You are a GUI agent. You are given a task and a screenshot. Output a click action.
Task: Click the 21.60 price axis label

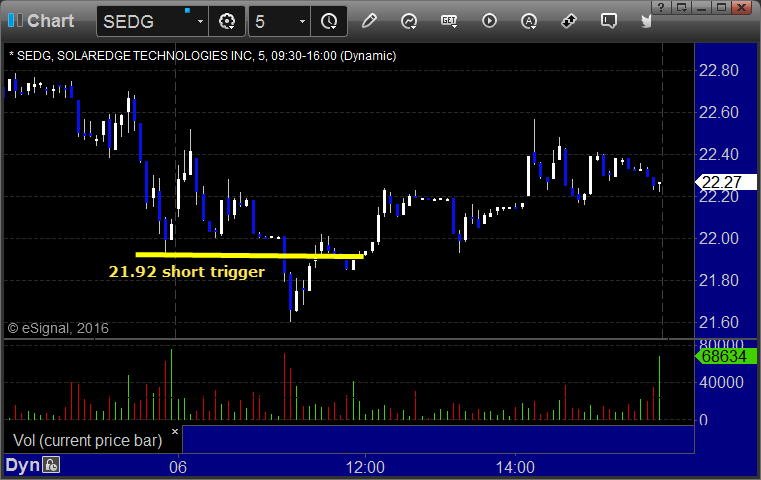tap(718, 322)
